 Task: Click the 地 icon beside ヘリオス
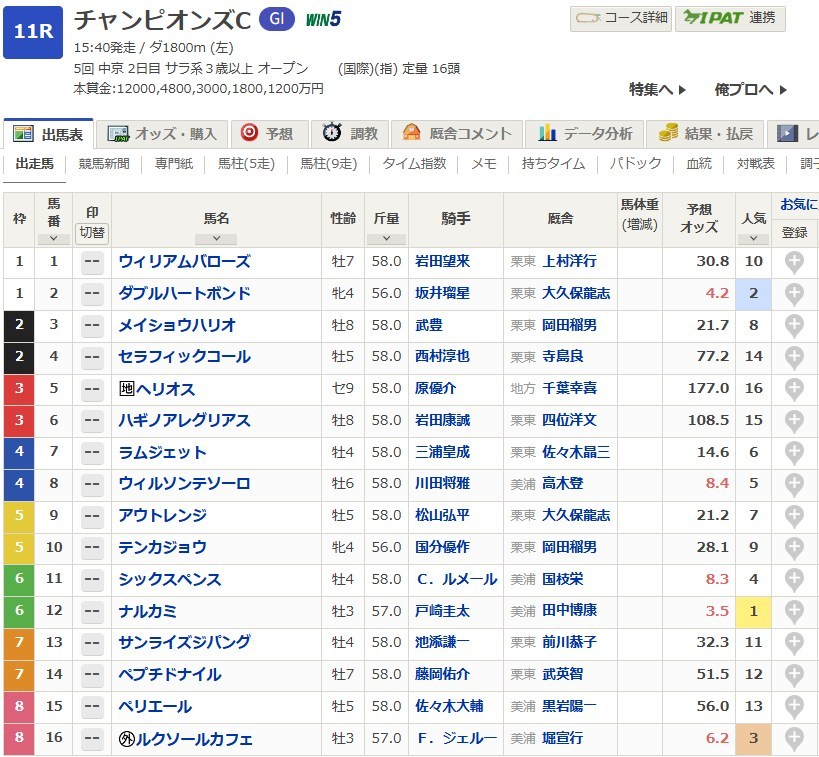point(127,389)
